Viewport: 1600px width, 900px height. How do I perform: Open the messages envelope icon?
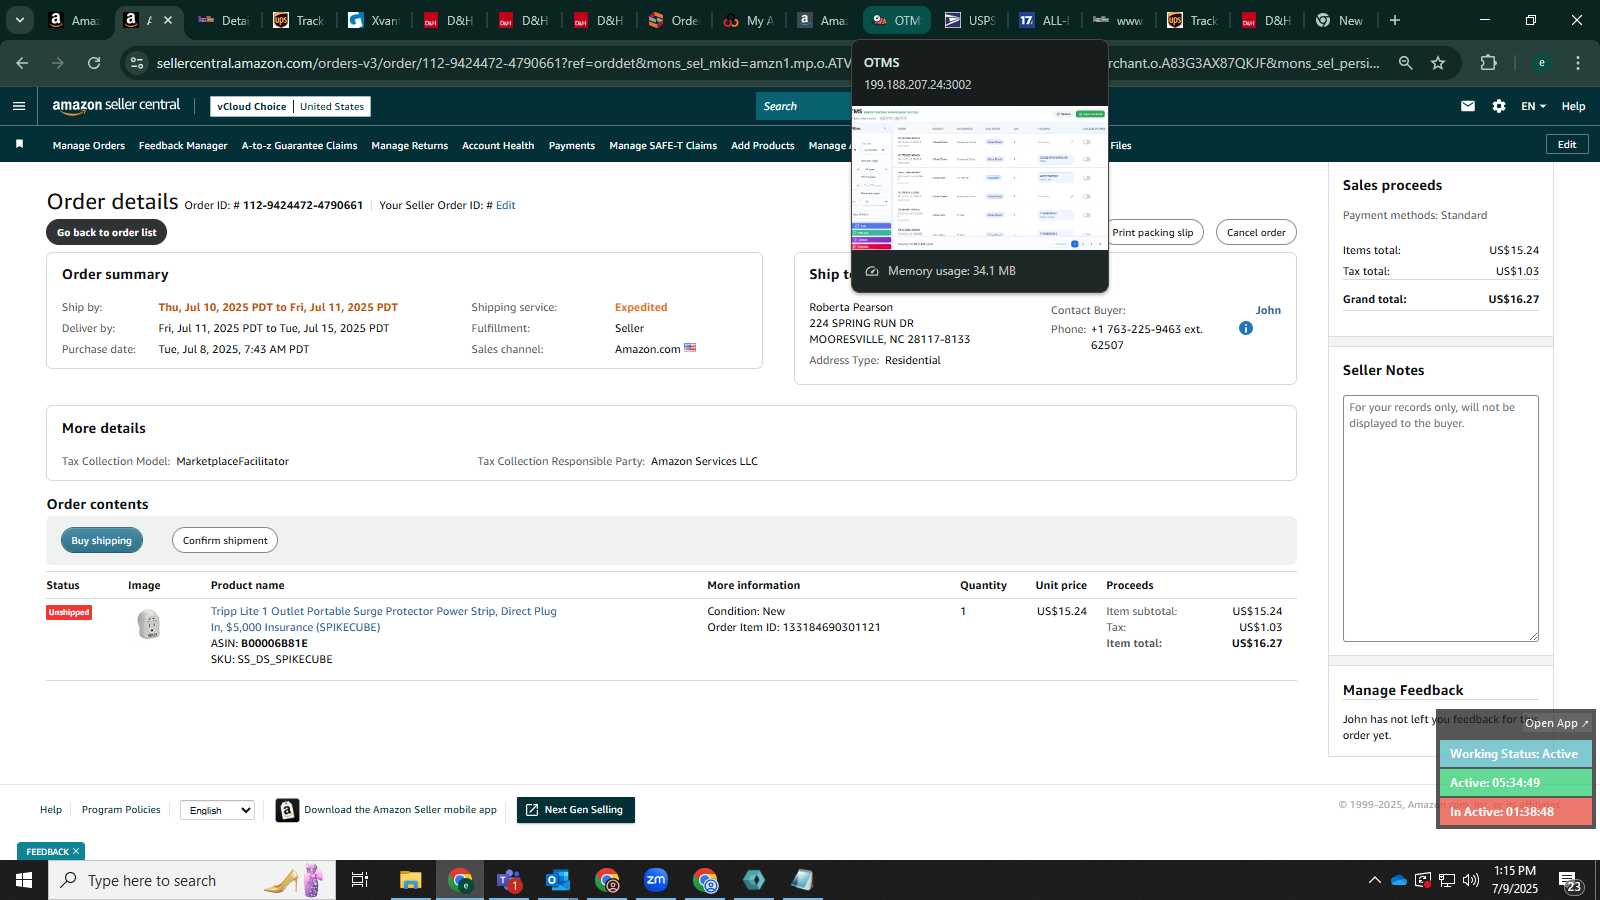tap(1468, 106)
